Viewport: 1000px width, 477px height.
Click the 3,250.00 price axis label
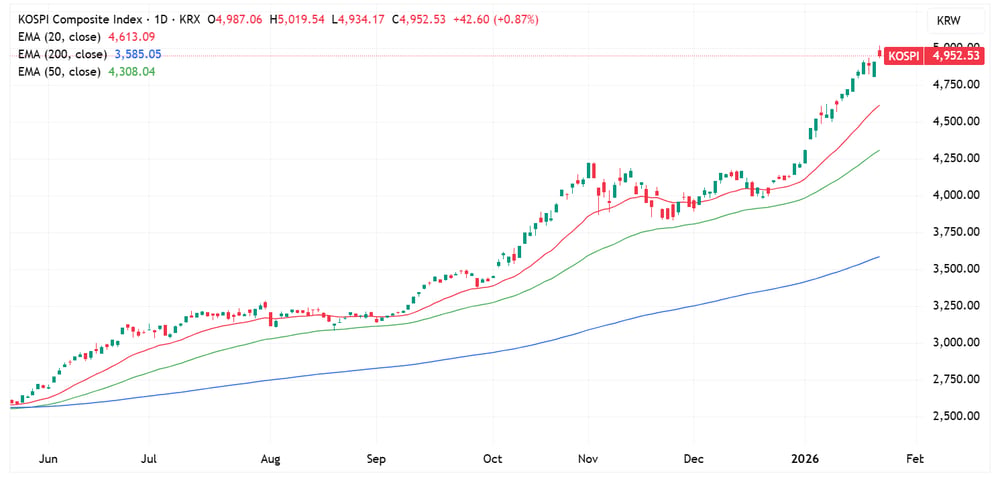click(x=955, y=305)
